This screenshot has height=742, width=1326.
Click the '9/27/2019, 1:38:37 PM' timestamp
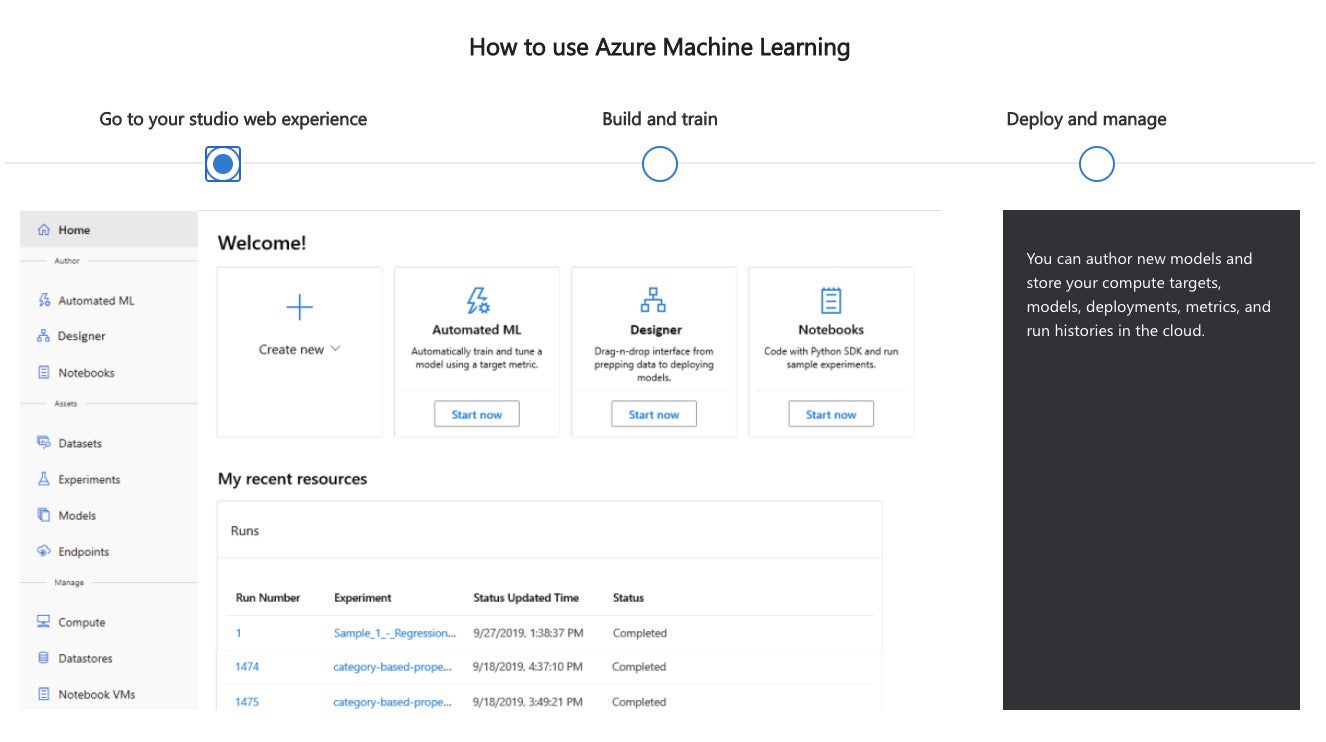click(x=528, y=633)
